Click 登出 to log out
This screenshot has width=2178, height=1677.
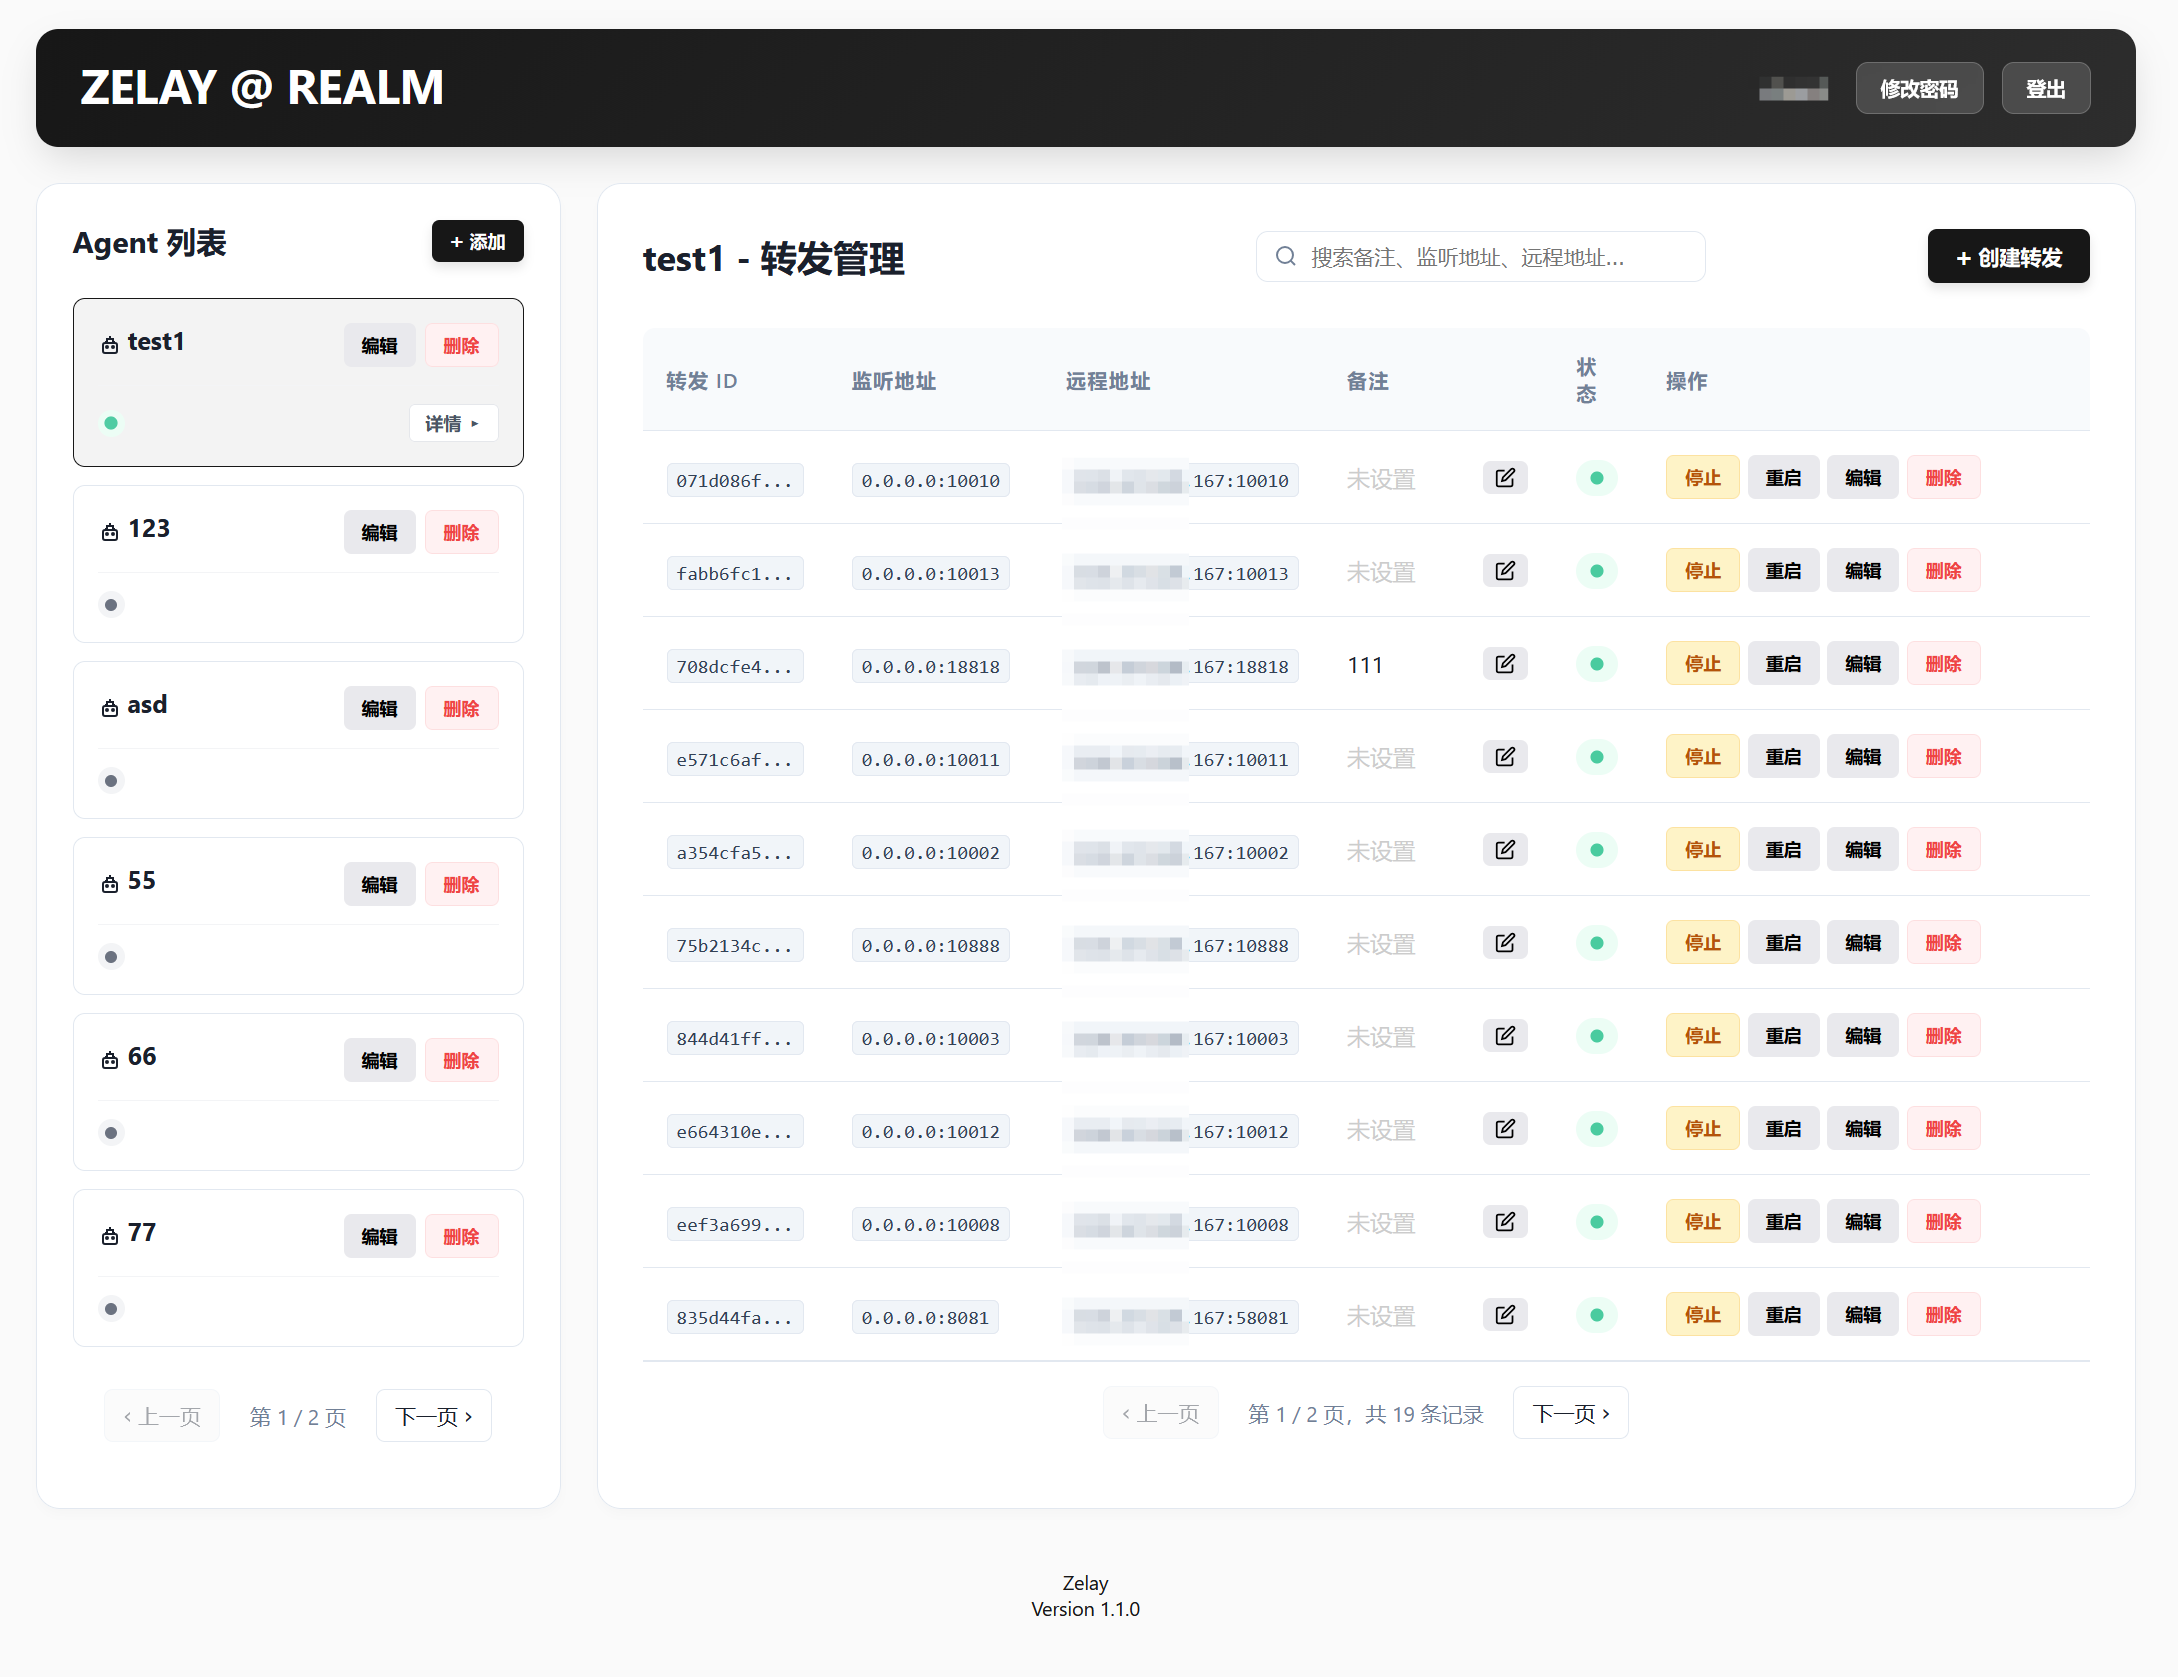click(x=2044, y=89)
